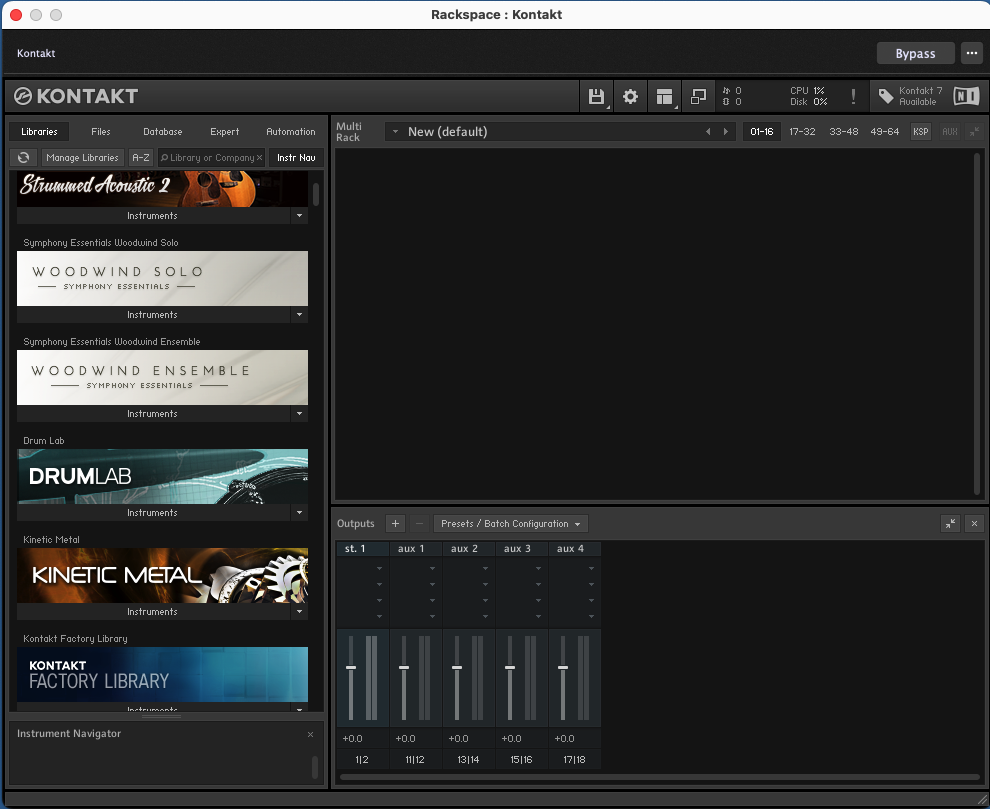The width and height of the screenshot is (990, 809).
Task: Toggle plugin Bypass
Action: coord(915,54)
